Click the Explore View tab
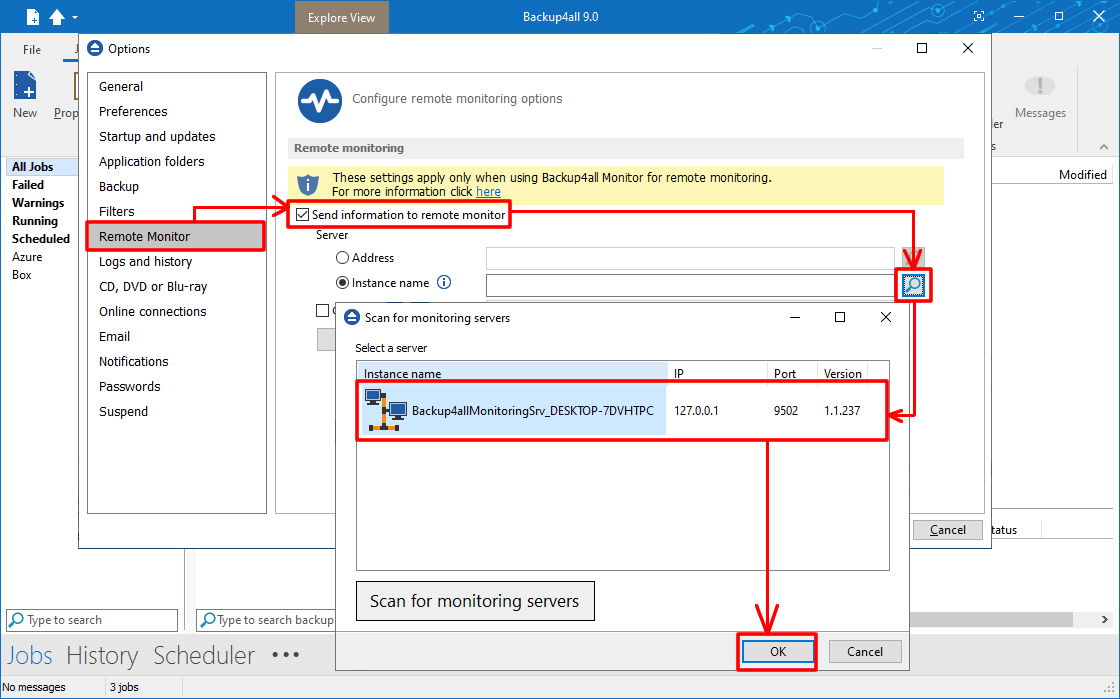 coord(341,17)
